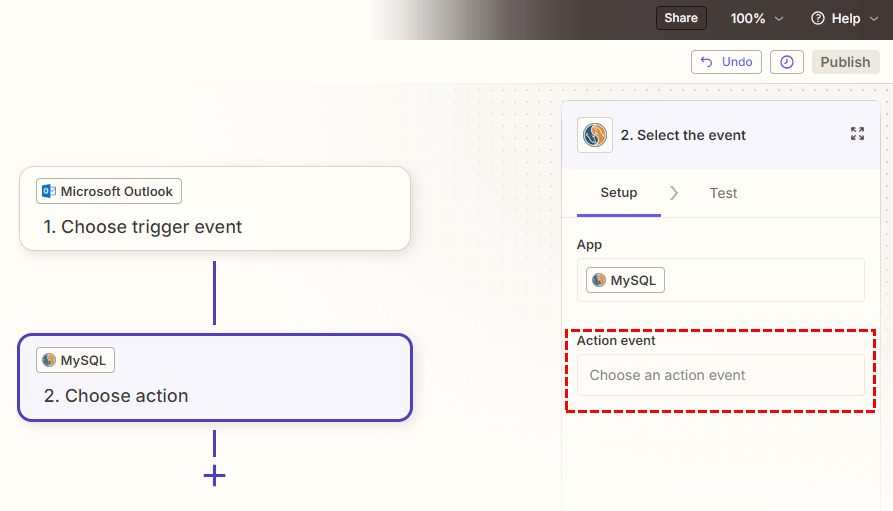893x511 pixels.
Task: Open the Action event dropdown field
Action: click(720, 376)
